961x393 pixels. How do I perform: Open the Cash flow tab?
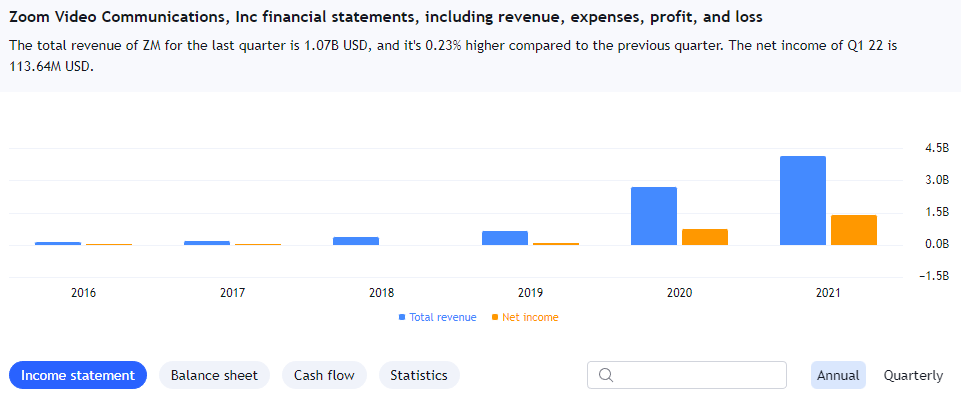[324, 375]
